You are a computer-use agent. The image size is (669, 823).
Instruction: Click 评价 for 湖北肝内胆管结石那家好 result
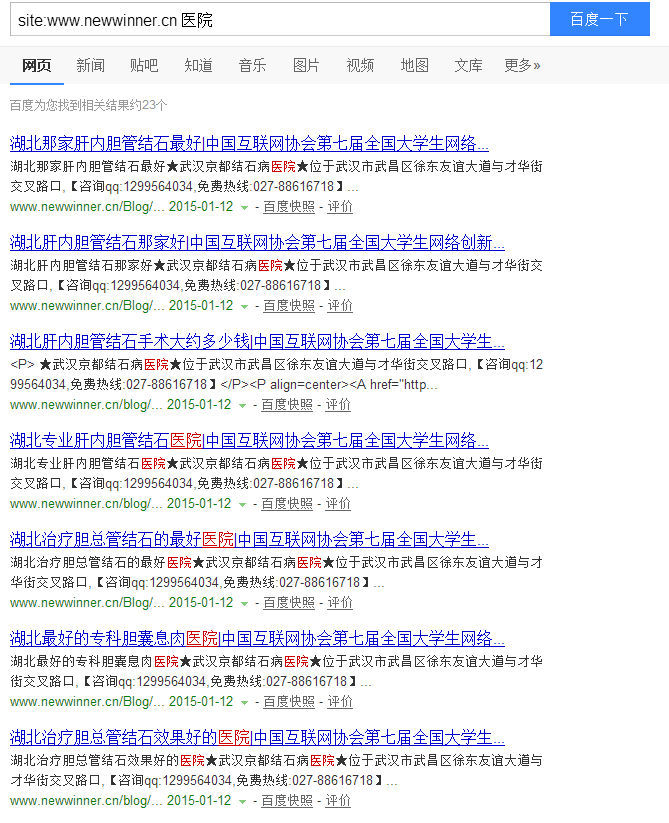[x=340, y=306]
